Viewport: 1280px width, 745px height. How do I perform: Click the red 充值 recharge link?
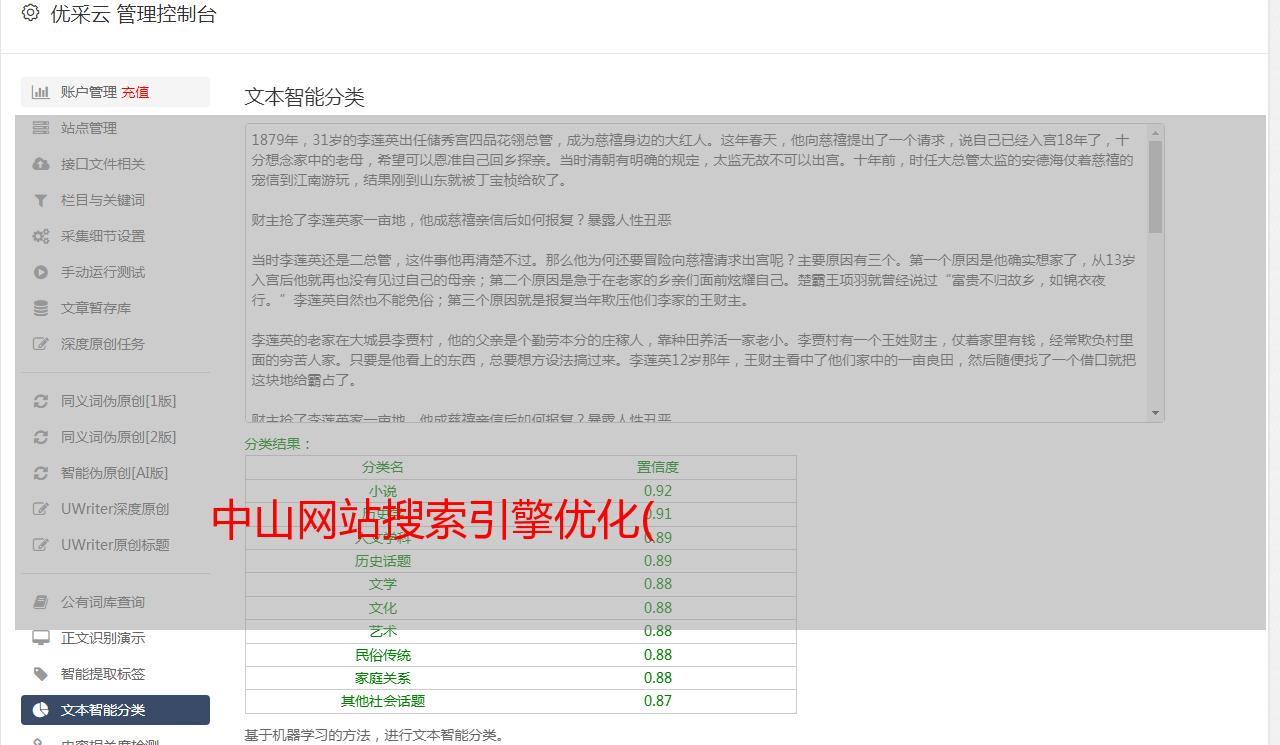135,92
